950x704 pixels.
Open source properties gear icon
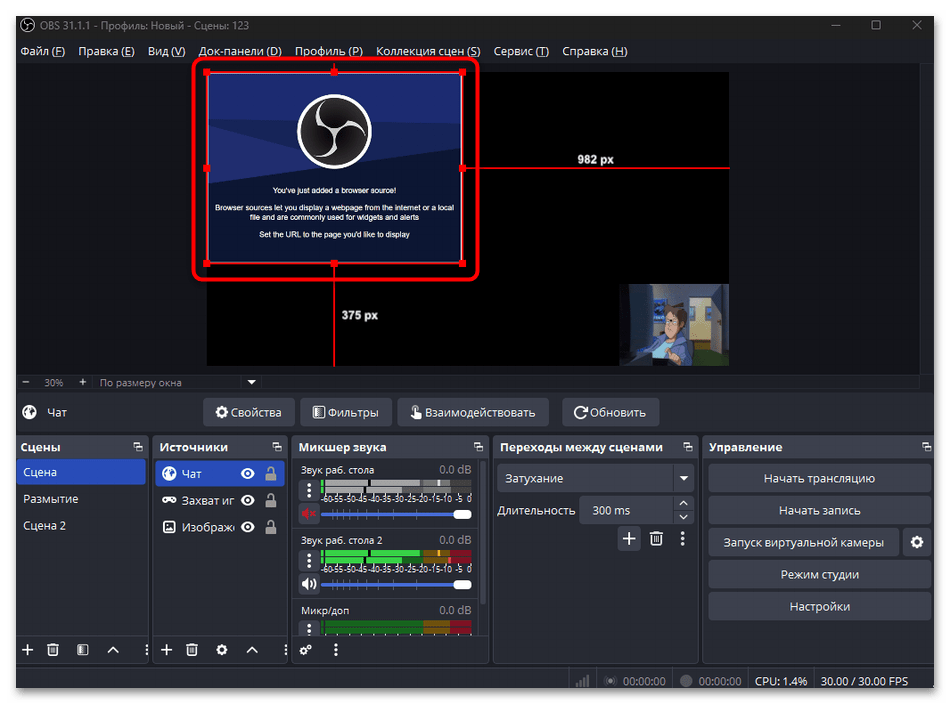click(x=222, y=650)
